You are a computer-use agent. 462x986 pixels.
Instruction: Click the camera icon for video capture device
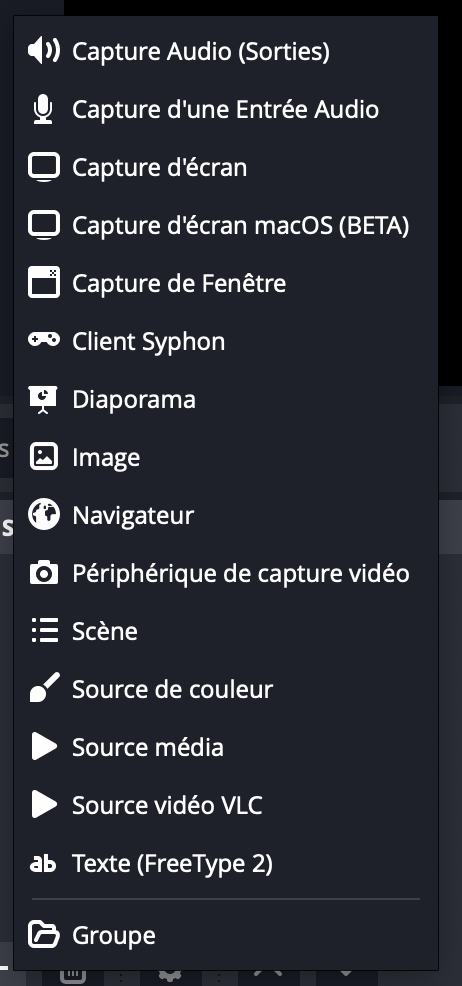coord(44,573)
